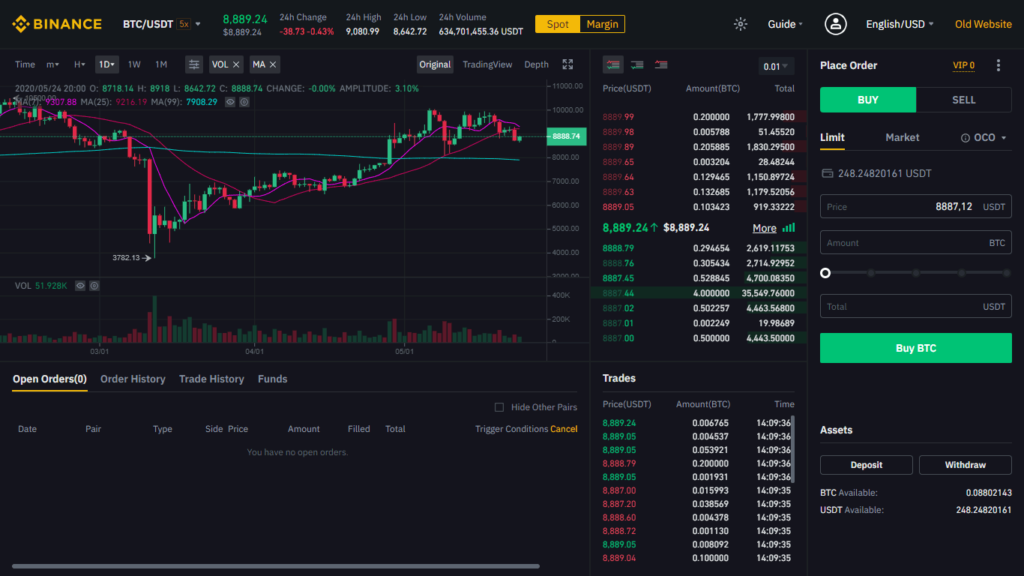Open the 1D interval dropdown
This screenshot has width=1024, height=576.
[106, 64]
